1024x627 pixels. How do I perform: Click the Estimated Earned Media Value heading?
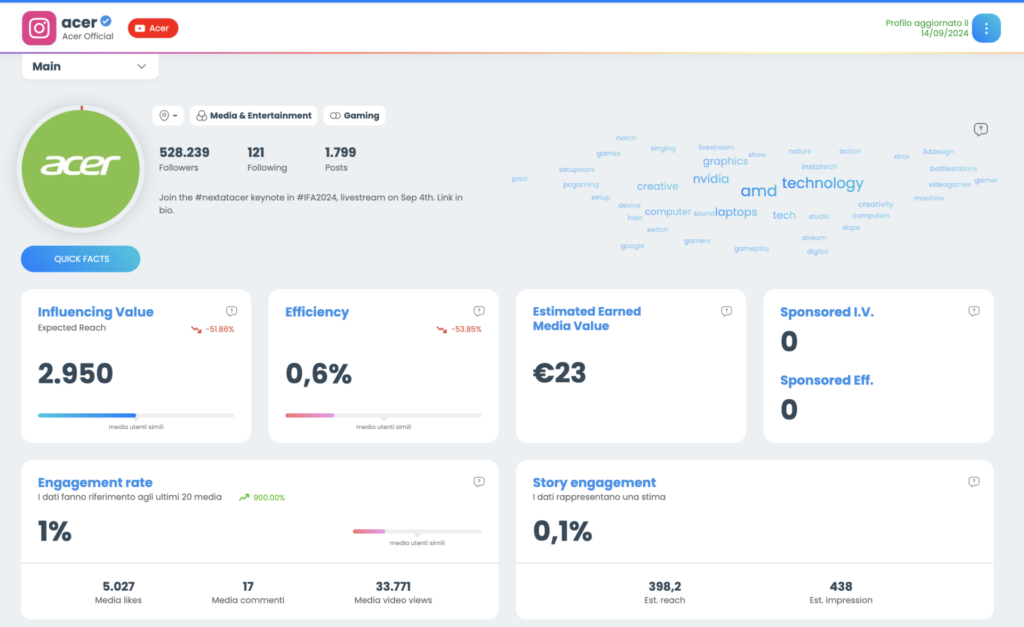[586, 319]
